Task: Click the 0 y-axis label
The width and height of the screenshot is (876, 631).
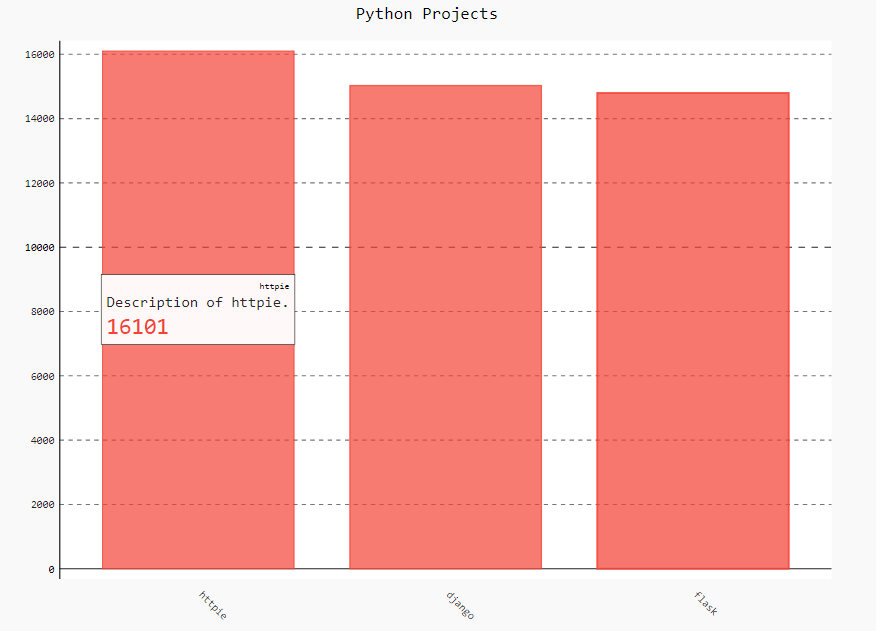Action: click(x=51, y=569)
